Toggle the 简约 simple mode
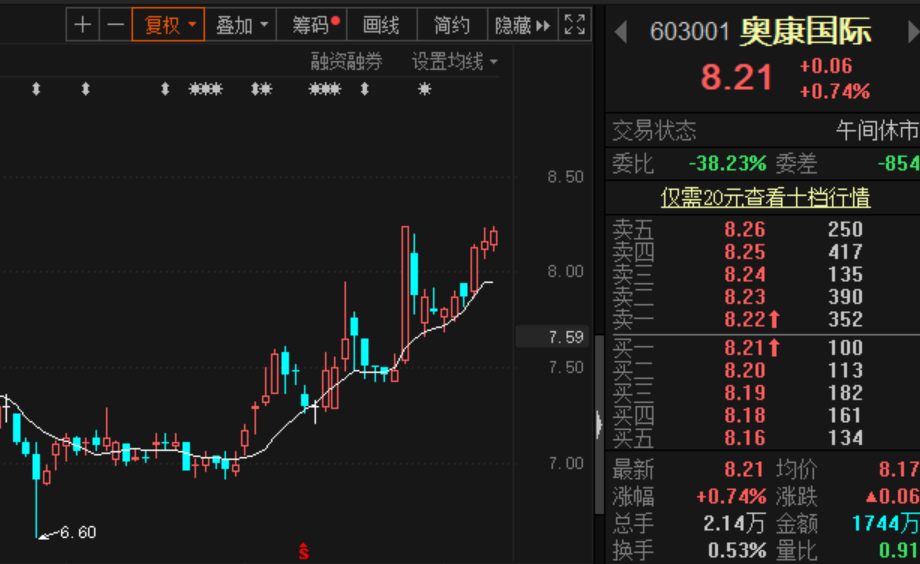Viewport: 920px width, 564px height. tap(452, 25)
